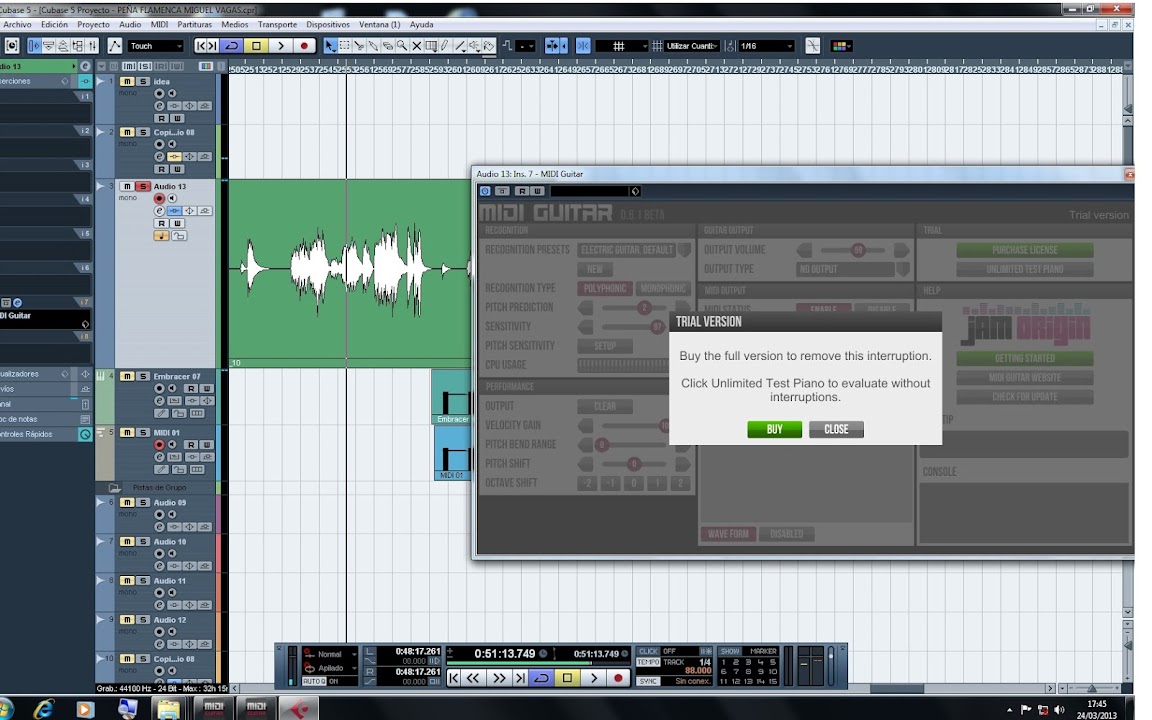The height and width of the screenshot is (720, 1152).
Task: Toggle record enable on Audio 13
Action: pyautogui.click(x=159, y=198)
